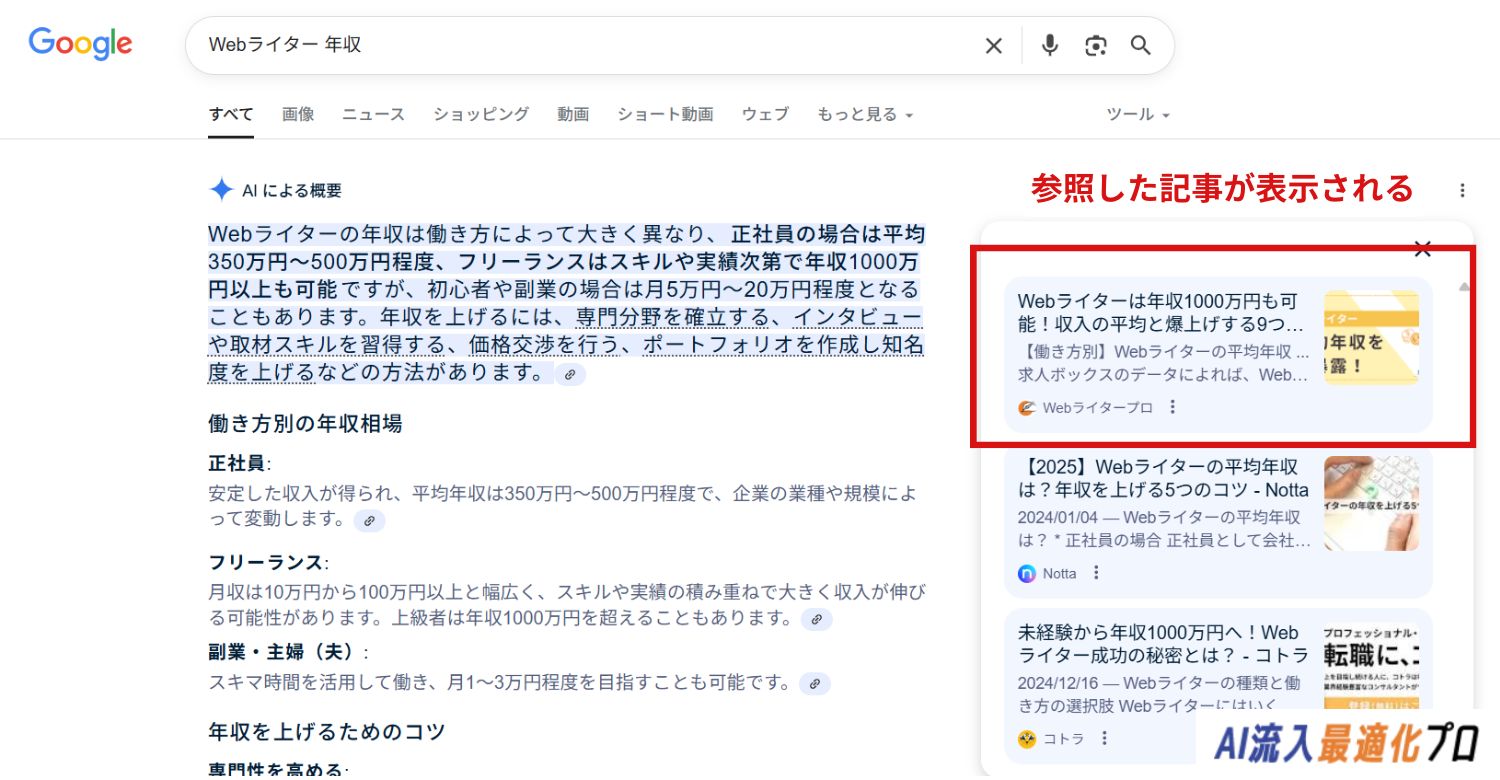1500x780 pixels.
Task: Start voice search with microphone icon
Action: click(x=1049, y=46)
